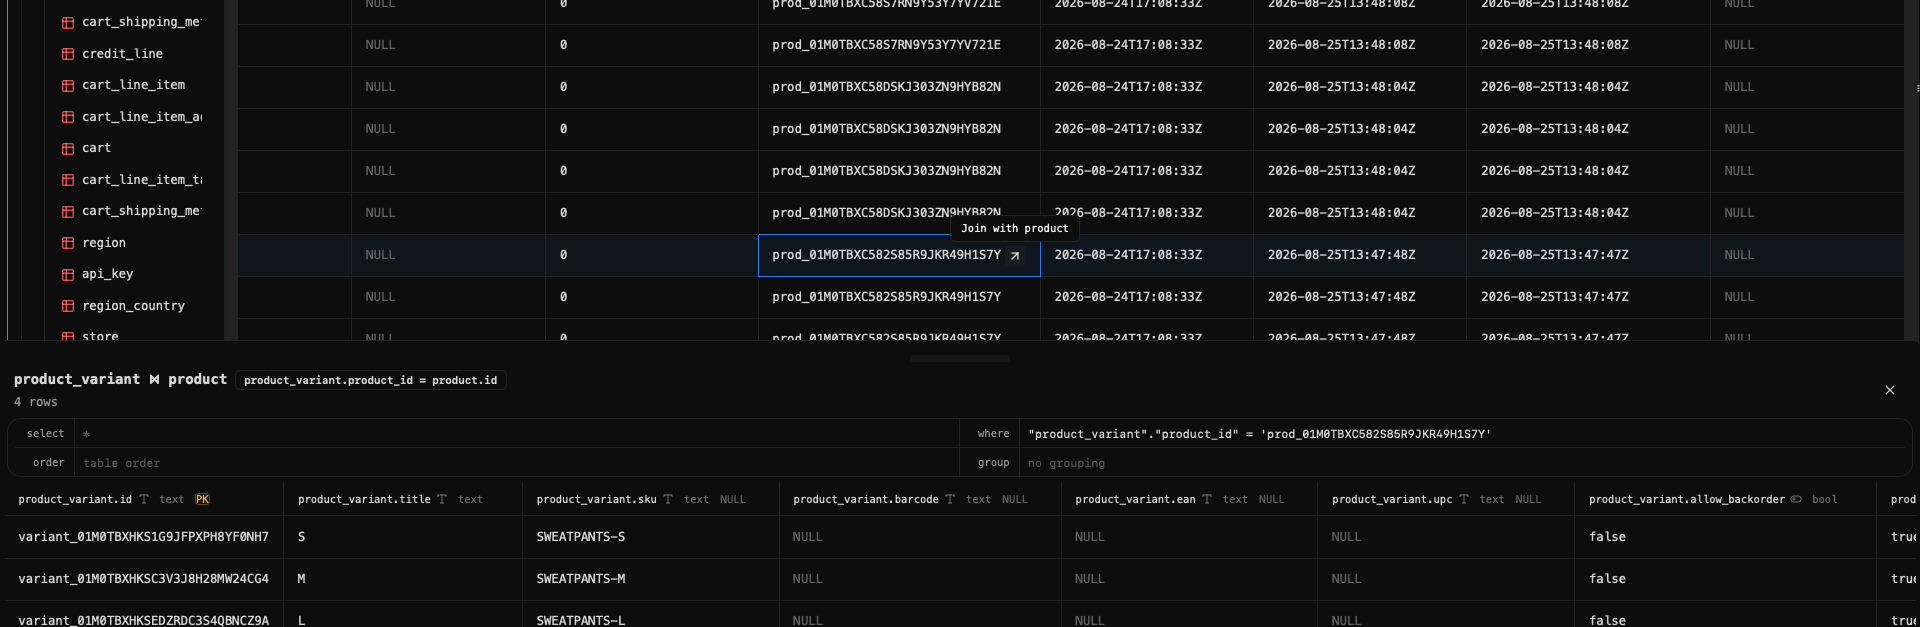Click the table icon next to region_country

pyautogui.click(x=68, y=306)
